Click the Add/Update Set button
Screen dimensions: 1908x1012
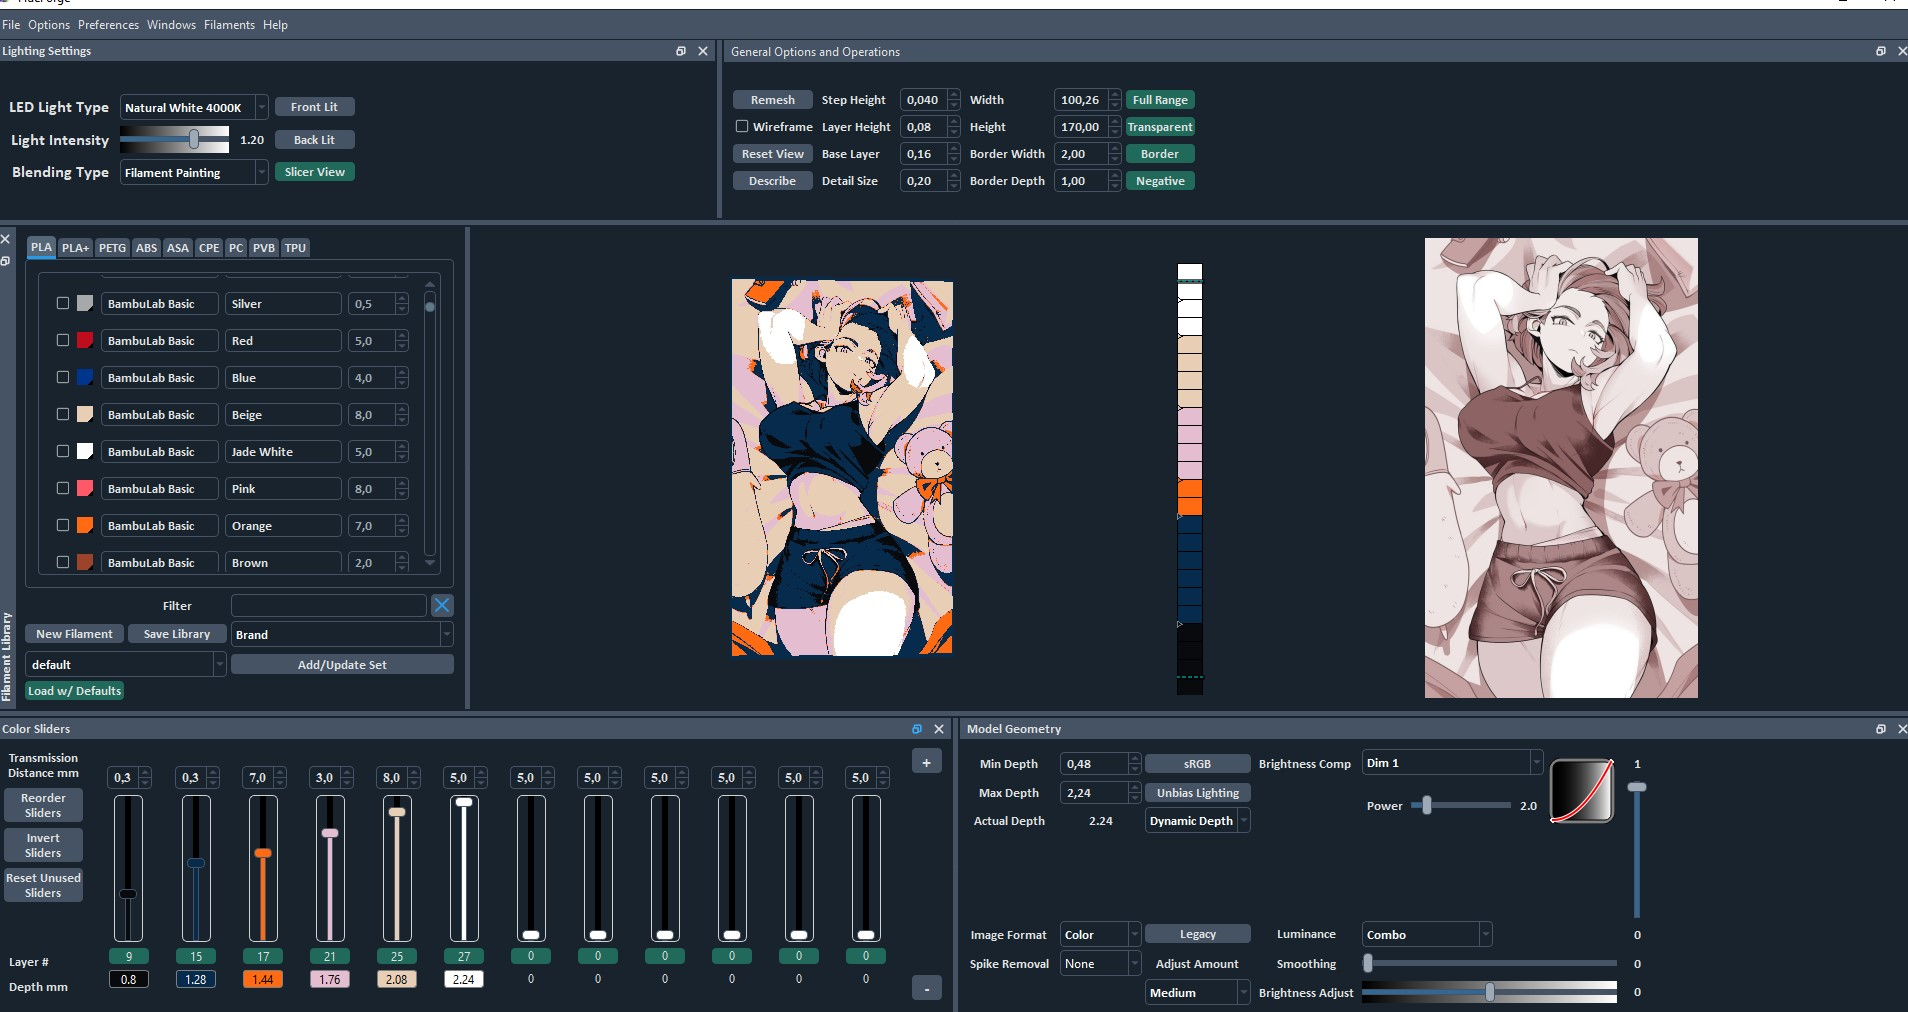pos(342,664)
